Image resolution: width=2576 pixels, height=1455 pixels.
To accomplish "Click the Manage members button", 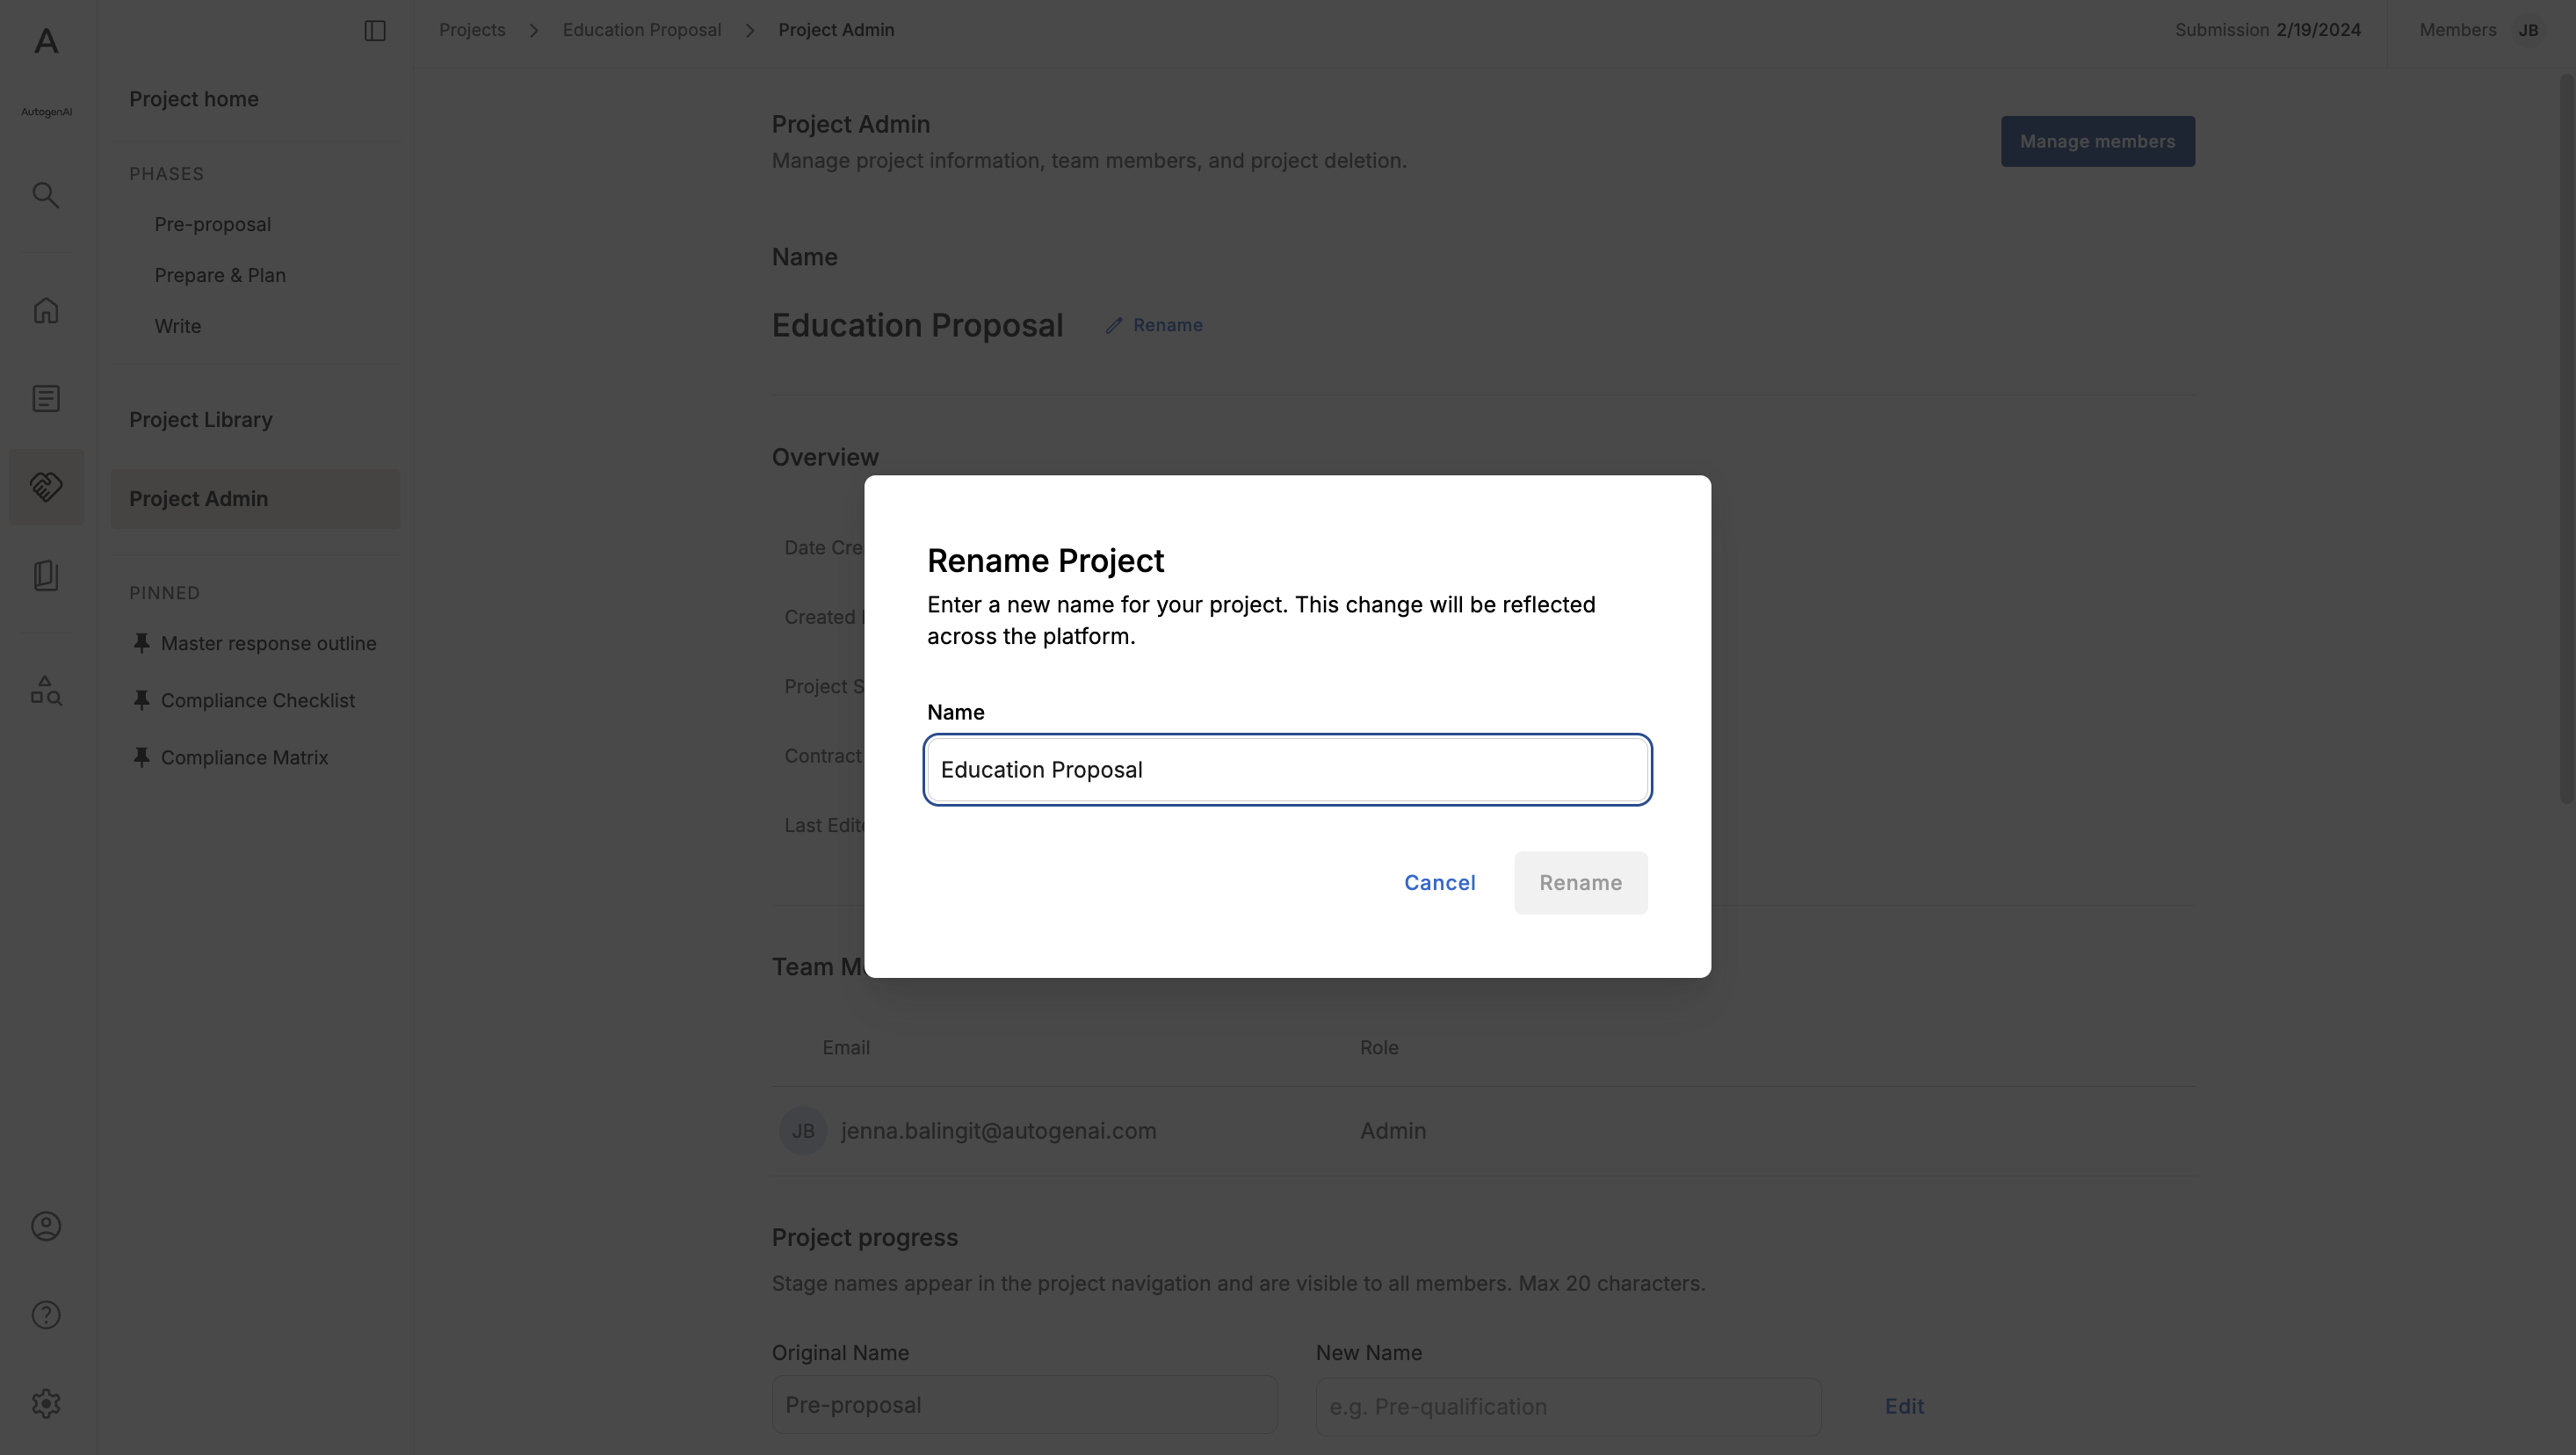I will 2098,142.
